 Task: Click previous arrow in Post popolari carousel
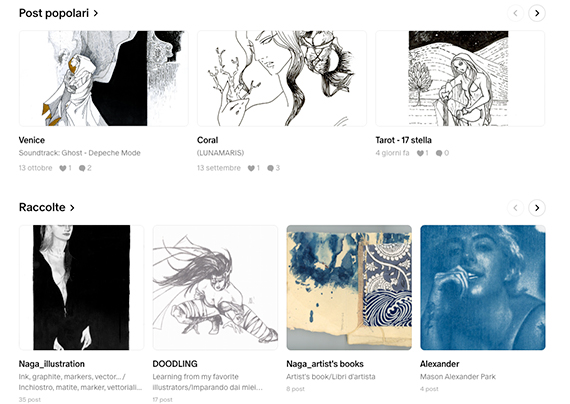click(515, 13)
